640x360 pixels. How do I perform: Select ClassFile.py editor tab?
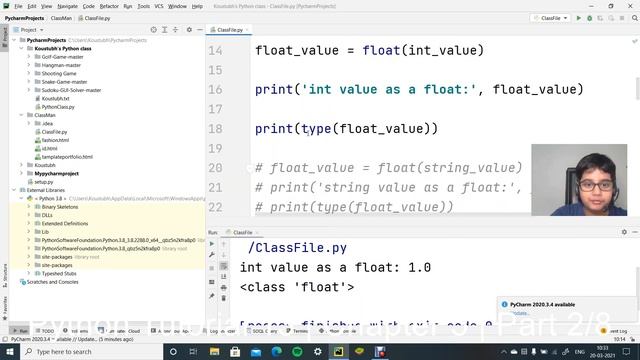coord(228,30)
